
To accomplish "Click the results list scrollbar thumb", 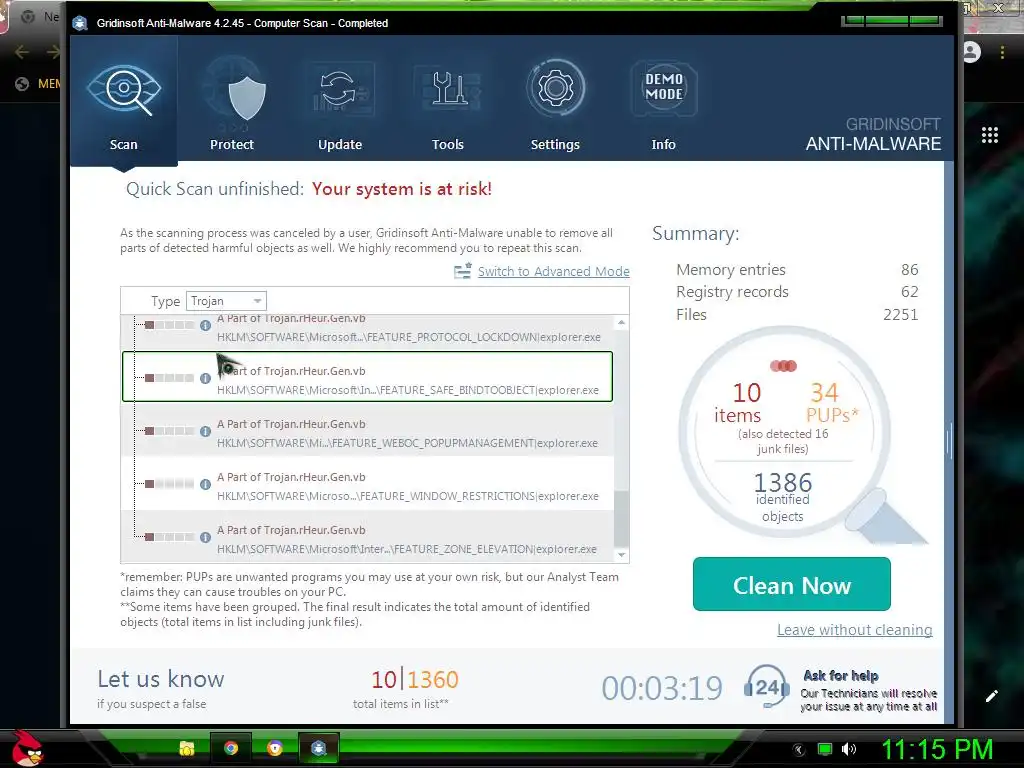I will pyautogui.click(x=621, y=519).
